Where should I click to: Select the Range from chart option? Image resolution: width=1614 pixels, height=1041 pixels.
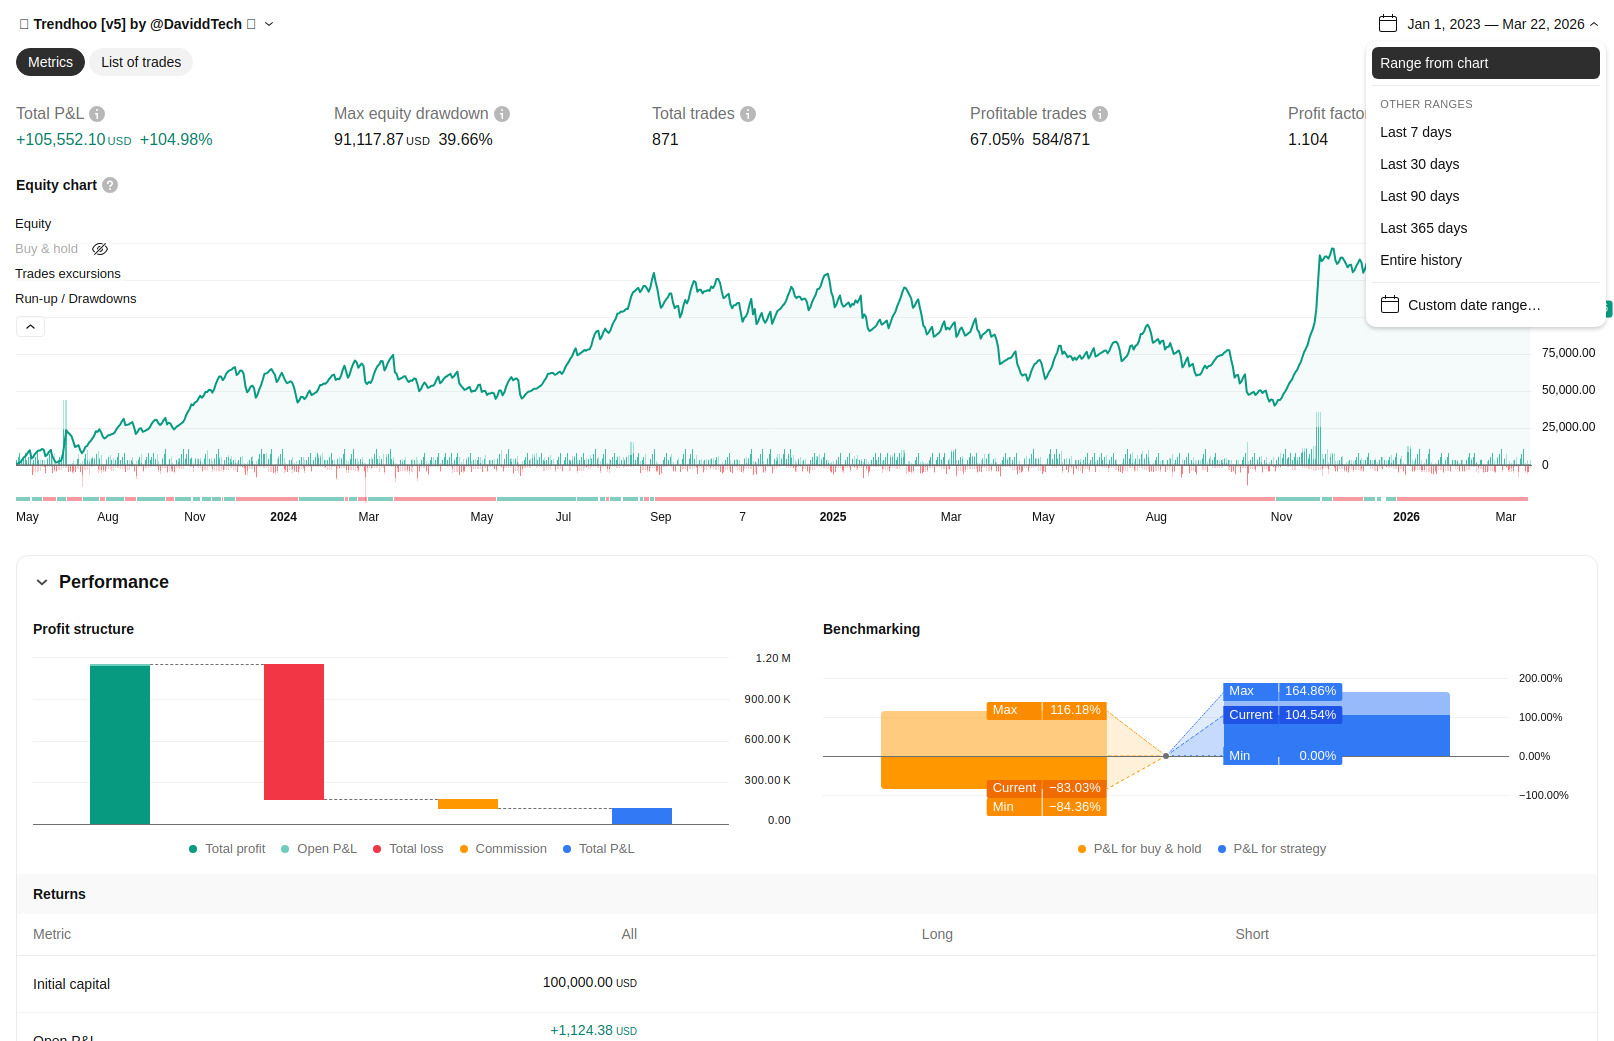[1485, 63]
